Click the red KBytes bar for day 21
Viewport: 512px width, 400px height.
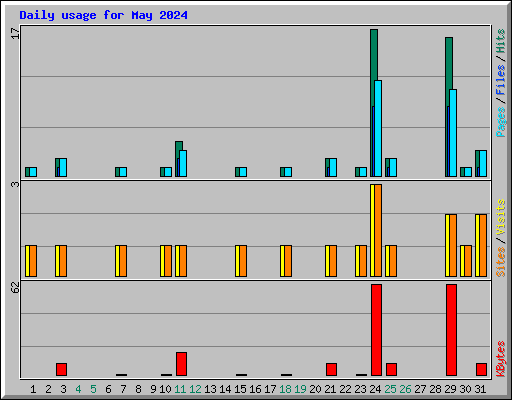[x=331, y=369]
